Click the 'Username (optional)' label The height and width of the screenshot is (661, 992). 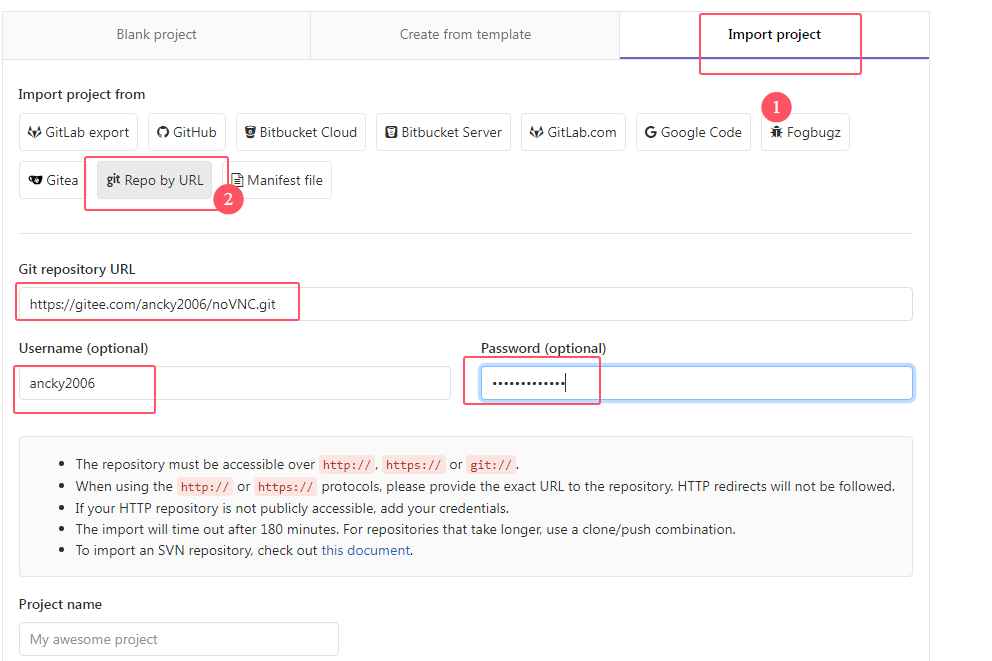(x=84, y=349)
